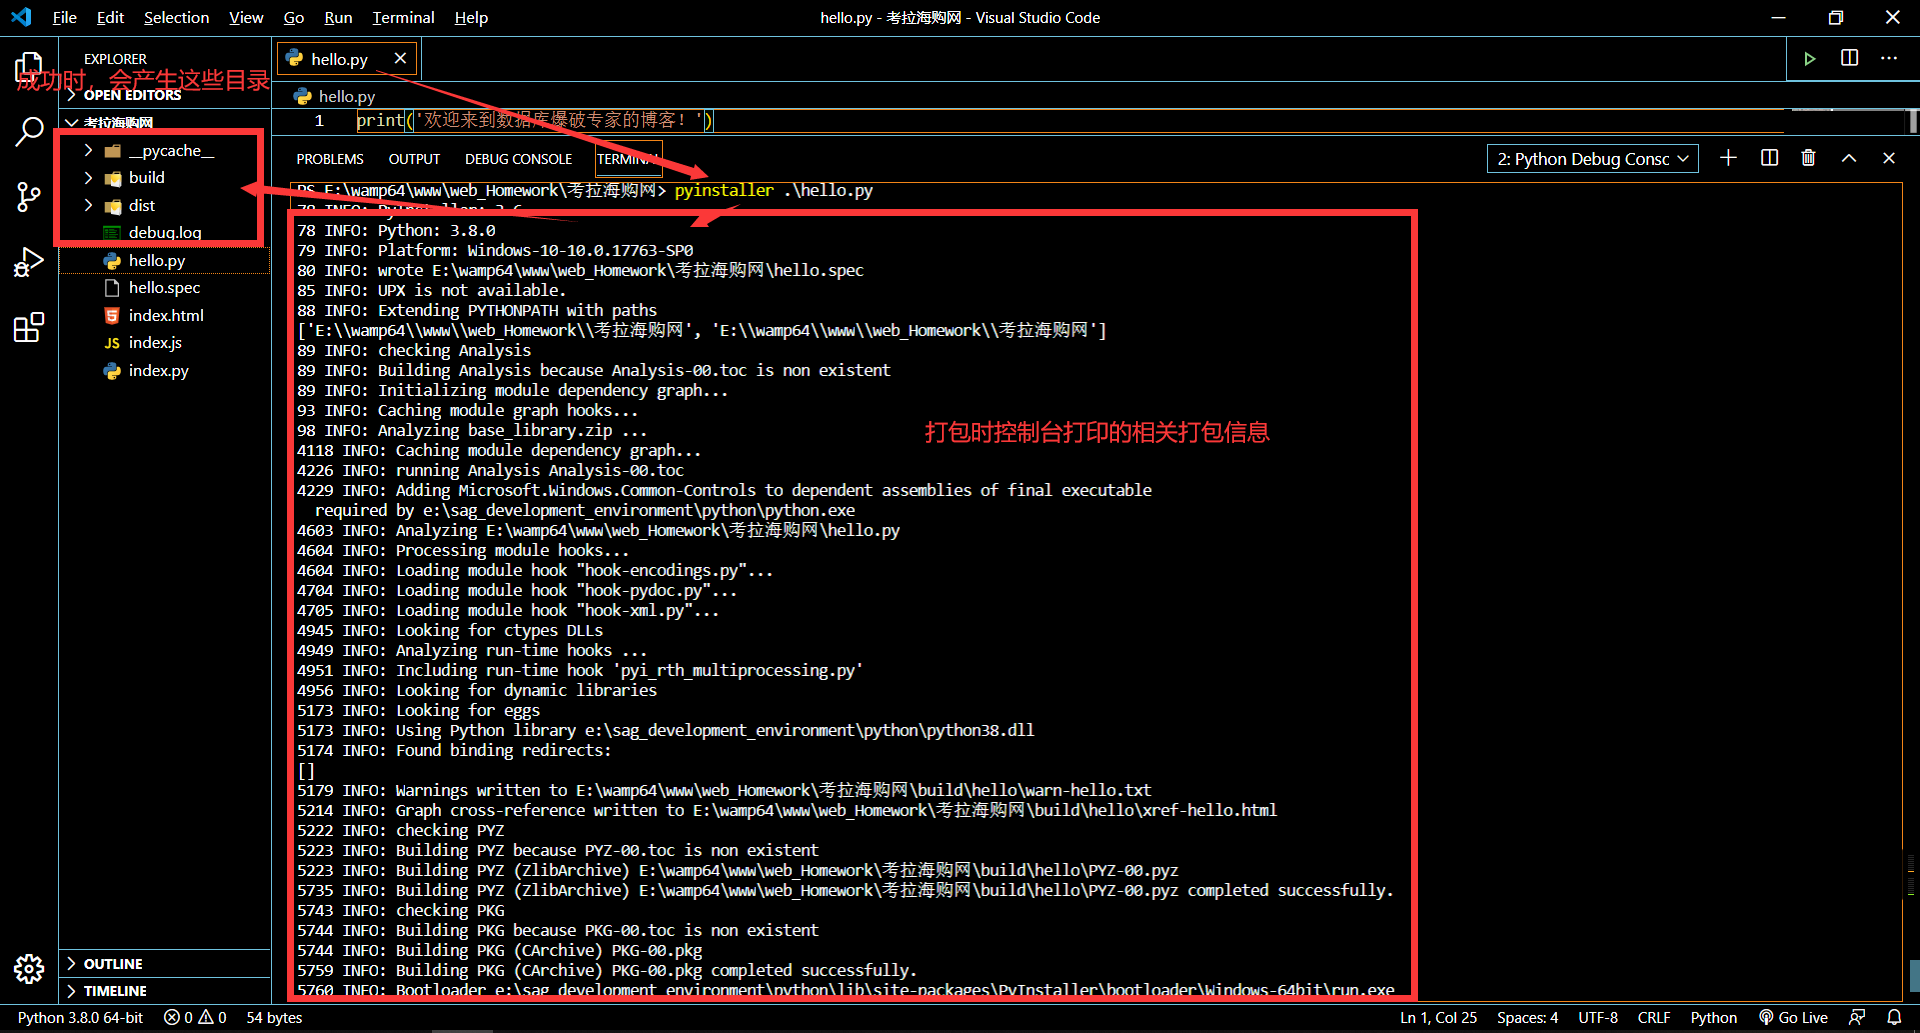Open the View menu
This screenshot has height=1033, width=1920.
(246, 17)
